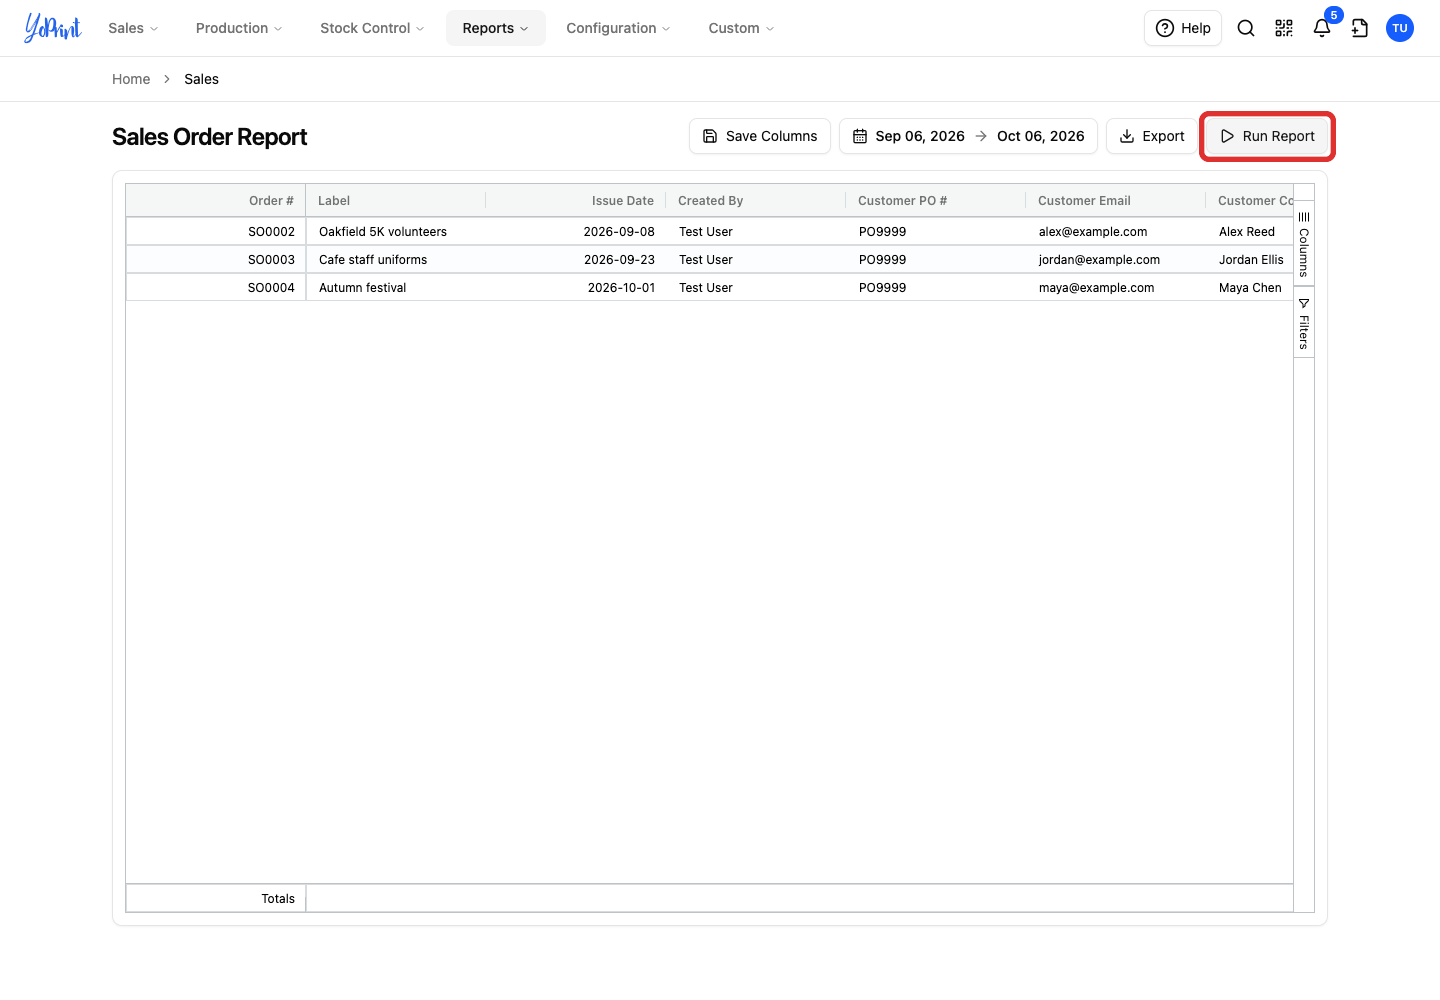1440x1000 pixels.
Task: Click alex@example.com email cell
Action: click(x=1116, y=231)
